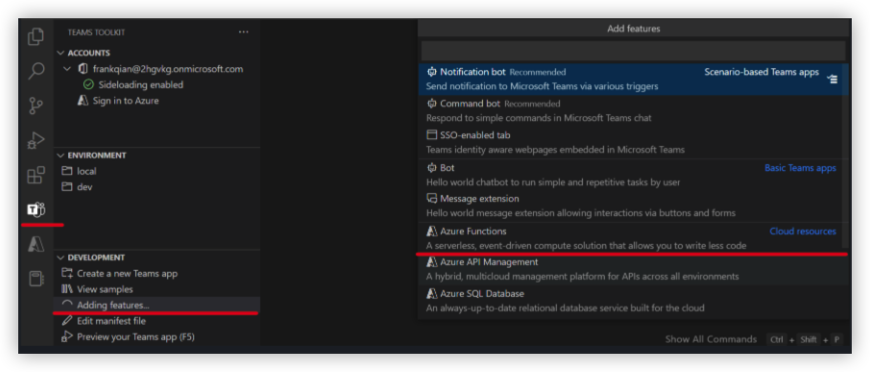Open the notebook icon below Azure icon
Viewport: 870px width, 372px height.
(36, 279)
